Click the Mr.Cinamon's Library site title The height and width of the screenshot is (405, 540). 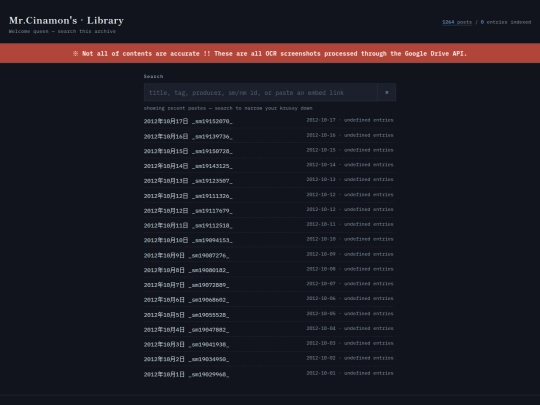[x=66, y=21]
